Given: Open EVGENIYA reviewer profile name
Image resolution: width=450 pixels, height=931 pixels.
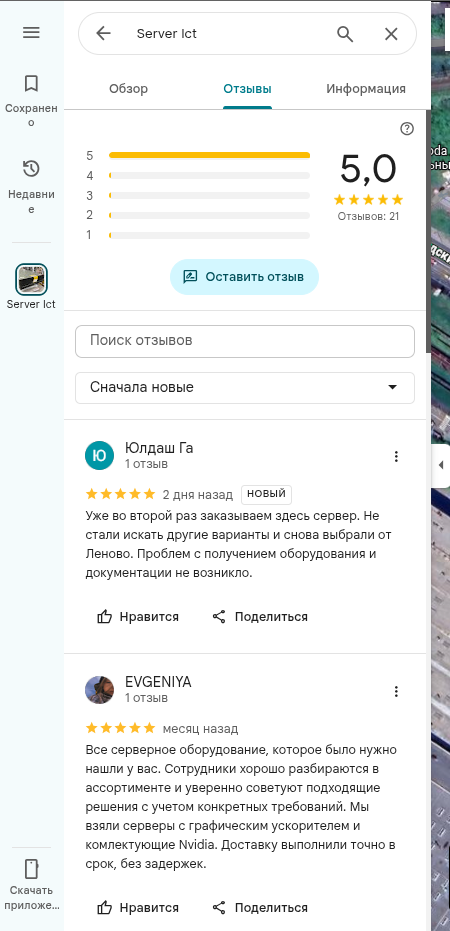Looking at the screenshot, I should click(x=159, y=682).
